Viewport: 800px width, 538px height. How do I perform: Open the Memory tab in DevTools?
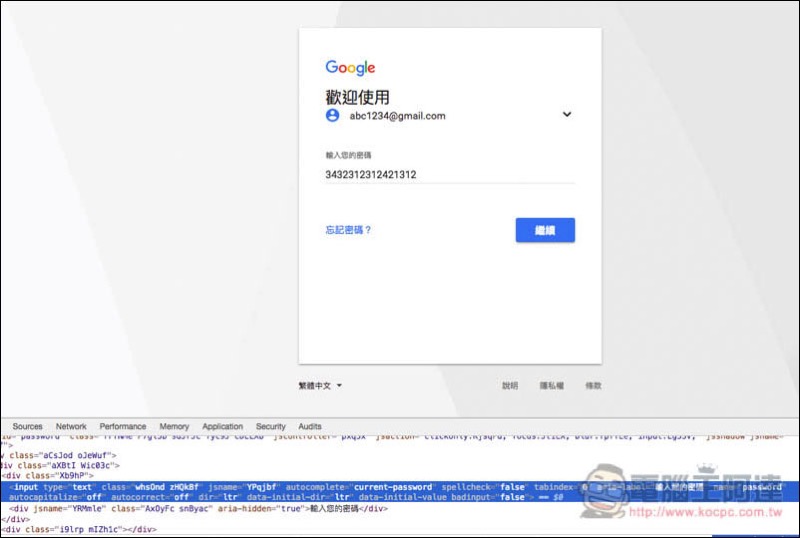[174, 426]
